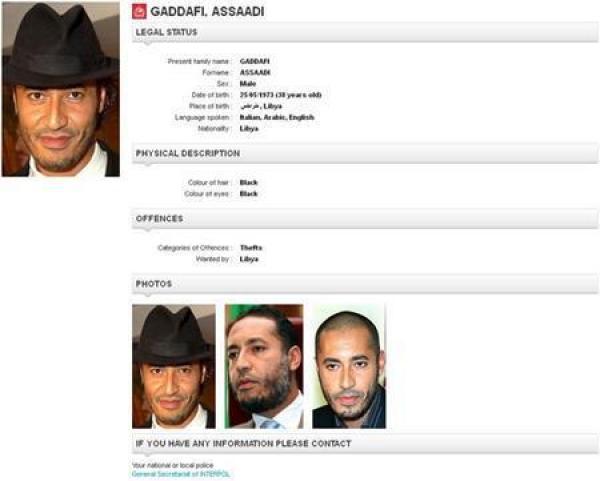
Task: Click the 'Thefts' offence category value
Action: (251, 248)
